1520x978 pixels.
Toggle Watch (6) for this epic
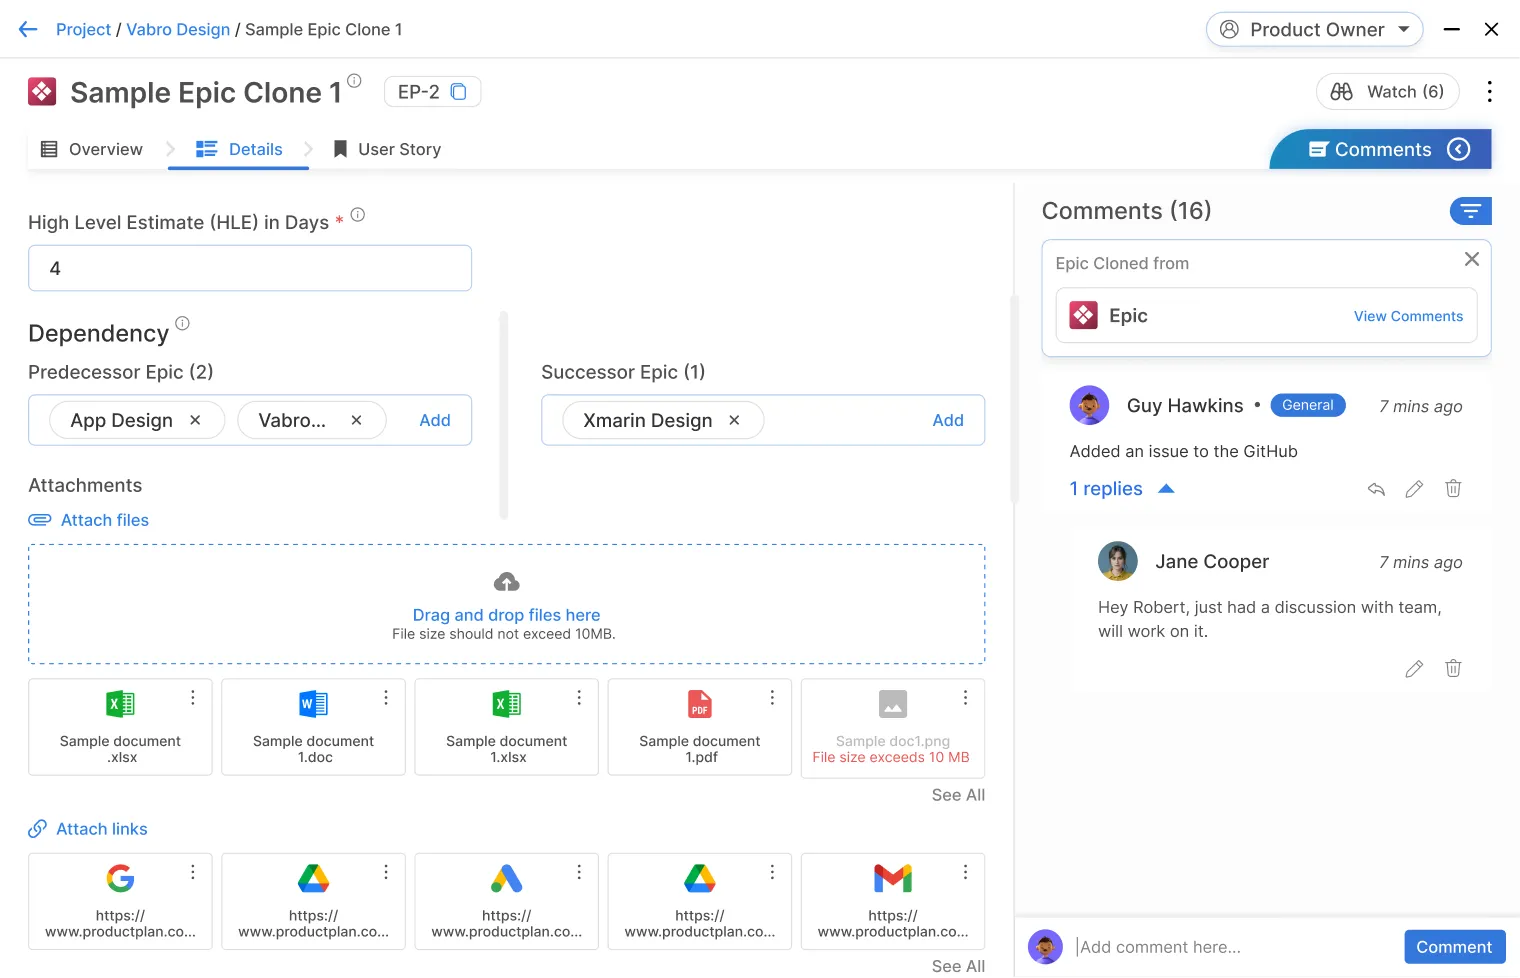1387,92
